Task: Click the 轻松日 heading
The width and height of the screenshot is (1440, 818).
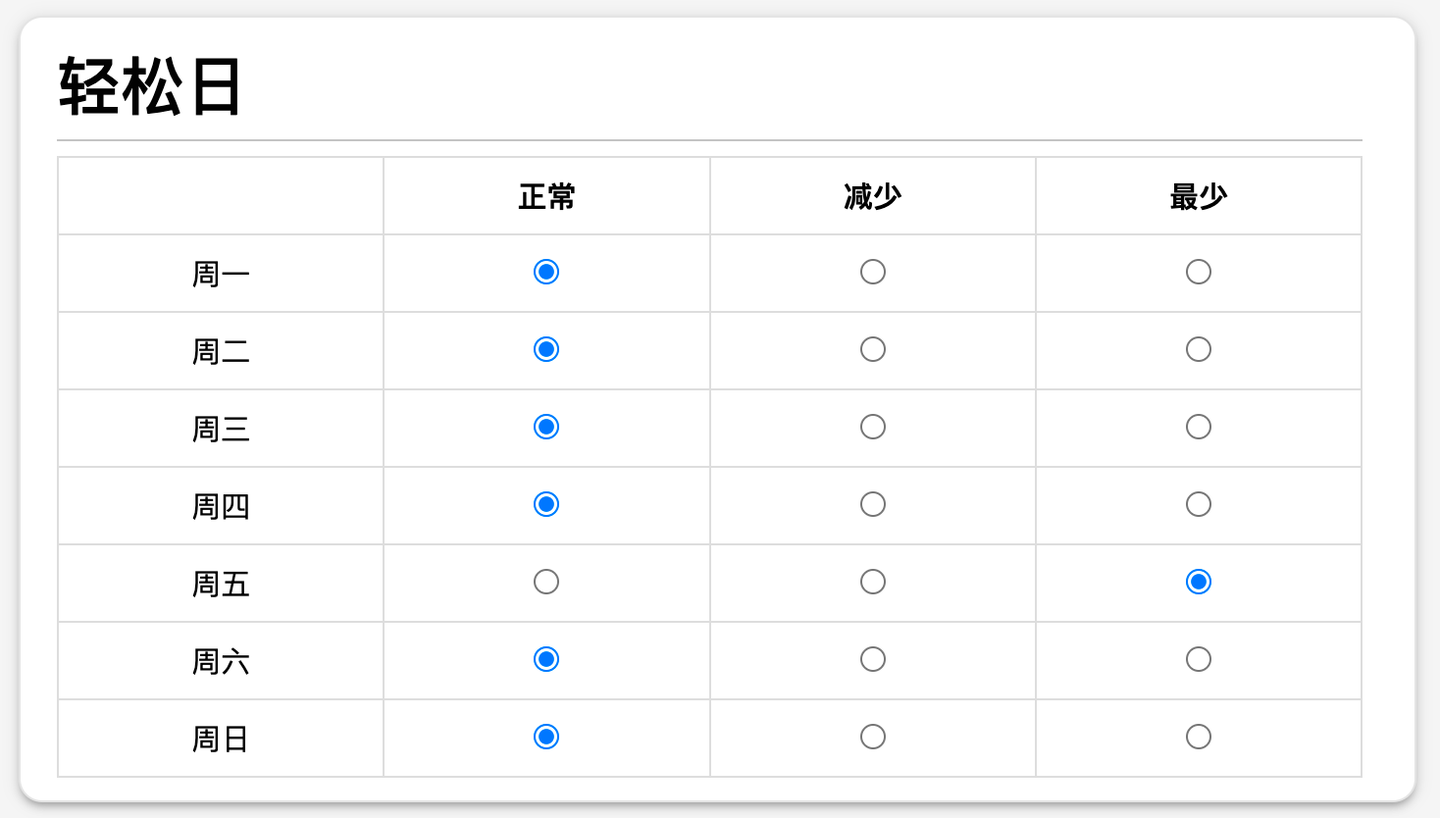Action: 150,88
